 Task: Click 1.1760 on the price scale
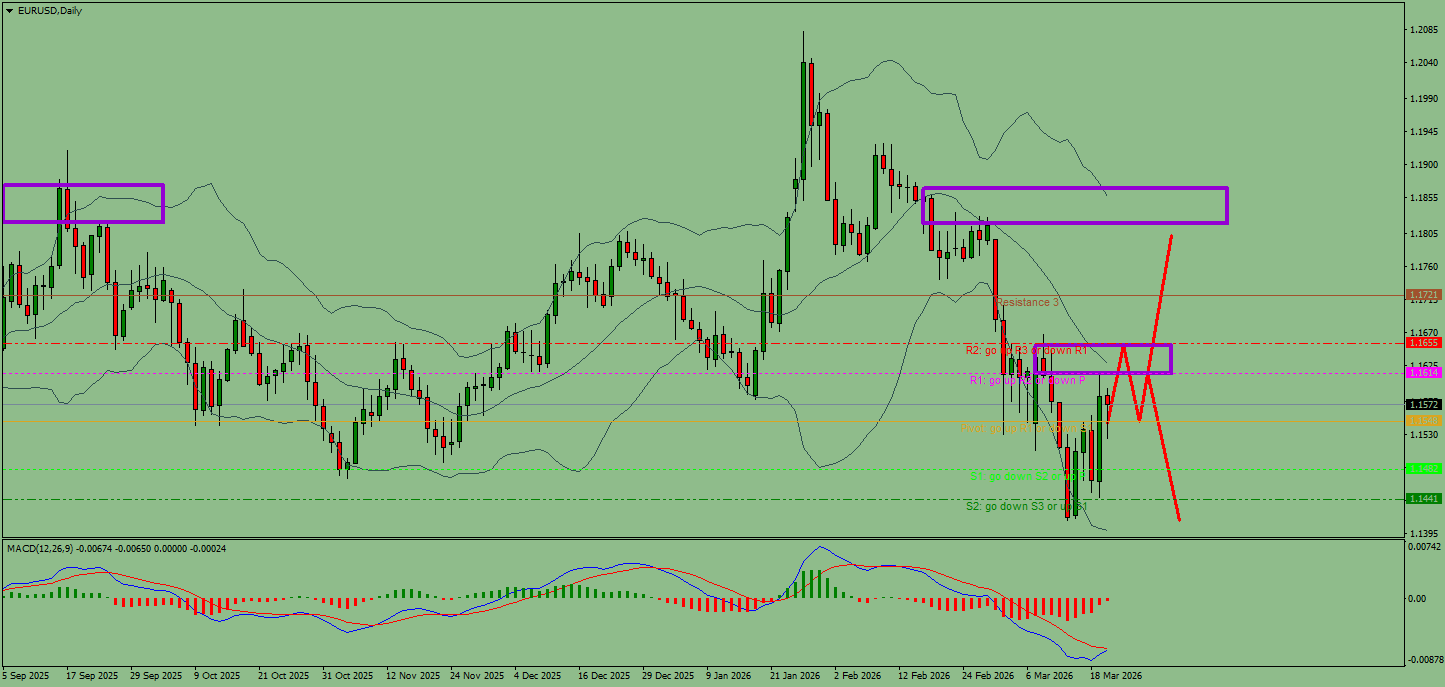pyautogui.click(x=1423, y=267)
